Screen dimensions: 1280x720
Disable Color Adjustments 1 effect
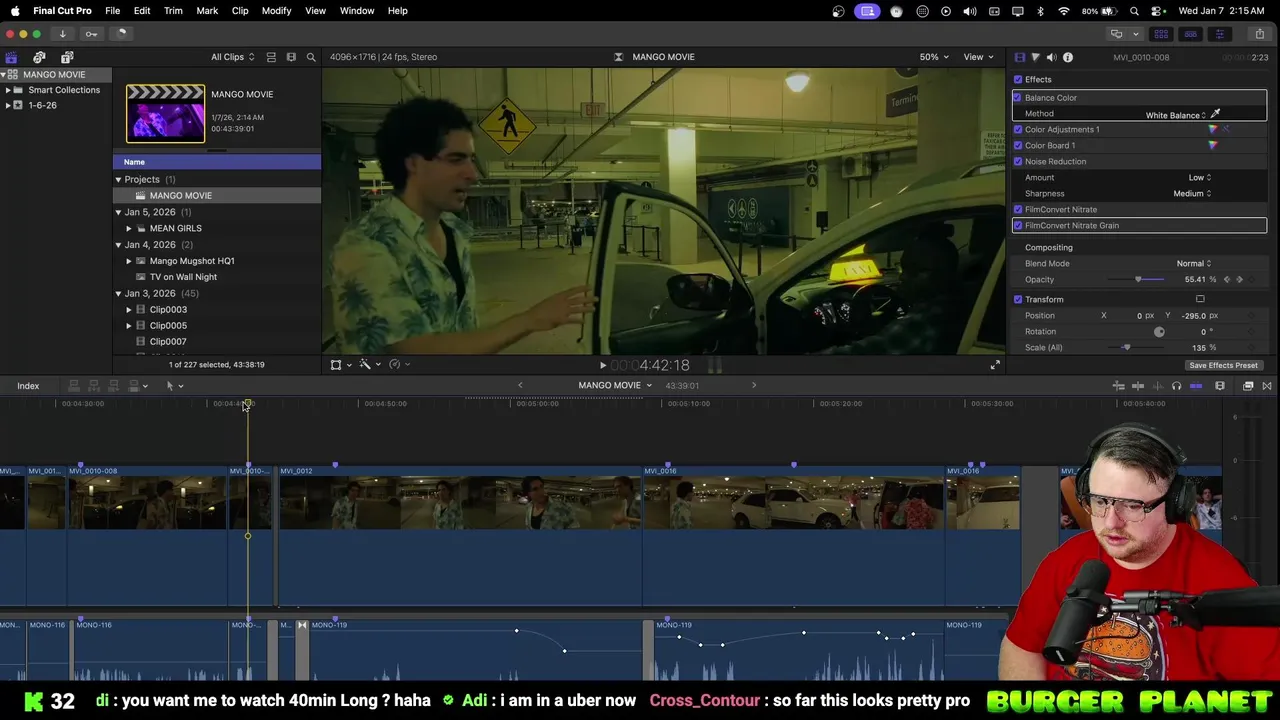pos(1018,129)
